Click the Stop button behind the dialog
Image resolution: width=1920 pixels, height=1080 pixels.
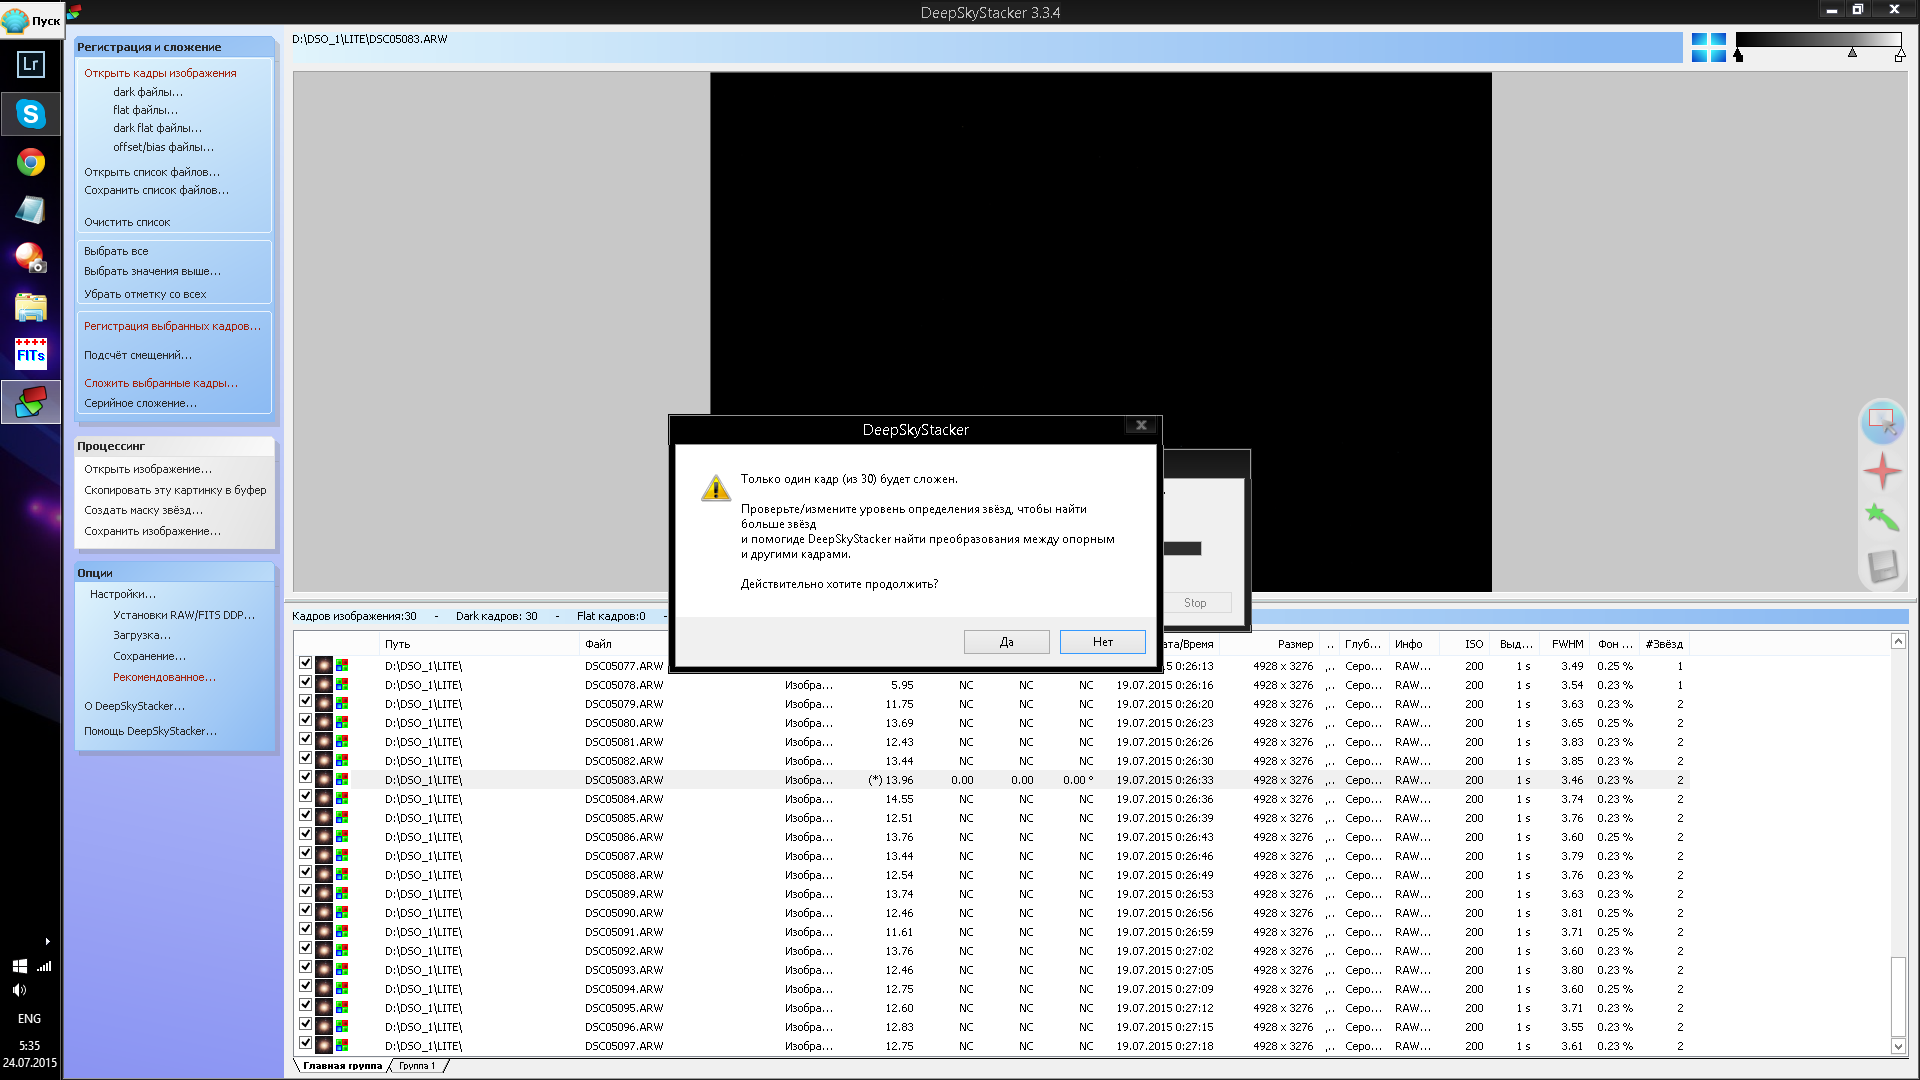tap(1195, 603)
